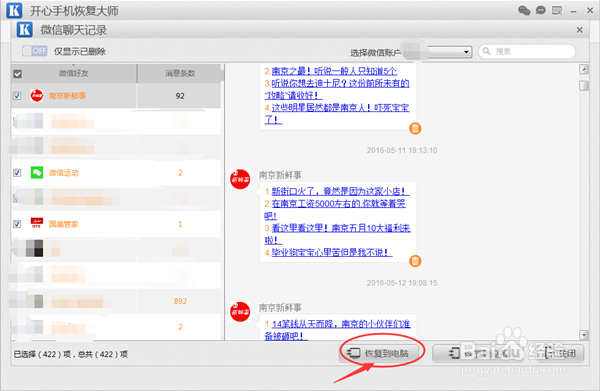Sort by the 微信好友 column header
This screenshot has height=391, width=600.
(73, 73)
